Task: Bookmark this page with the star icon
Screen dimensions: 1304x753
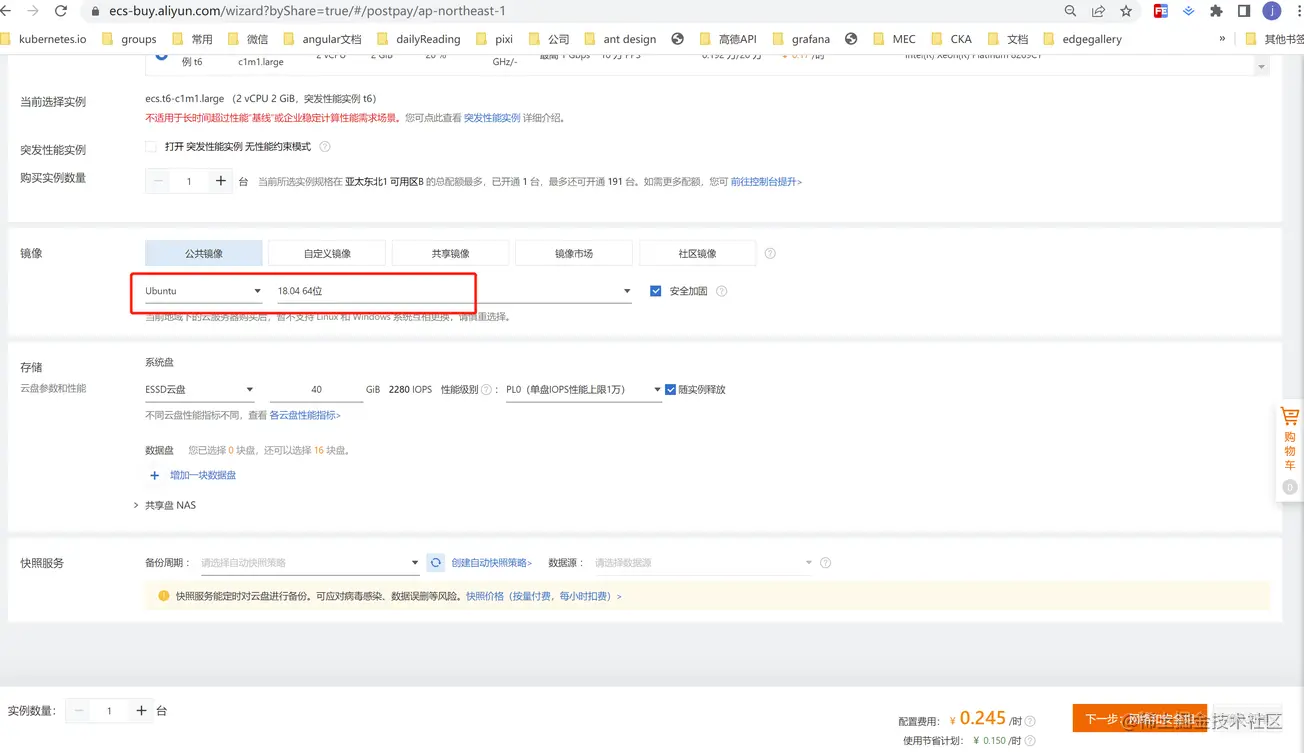Action: tap(1127, 11)
